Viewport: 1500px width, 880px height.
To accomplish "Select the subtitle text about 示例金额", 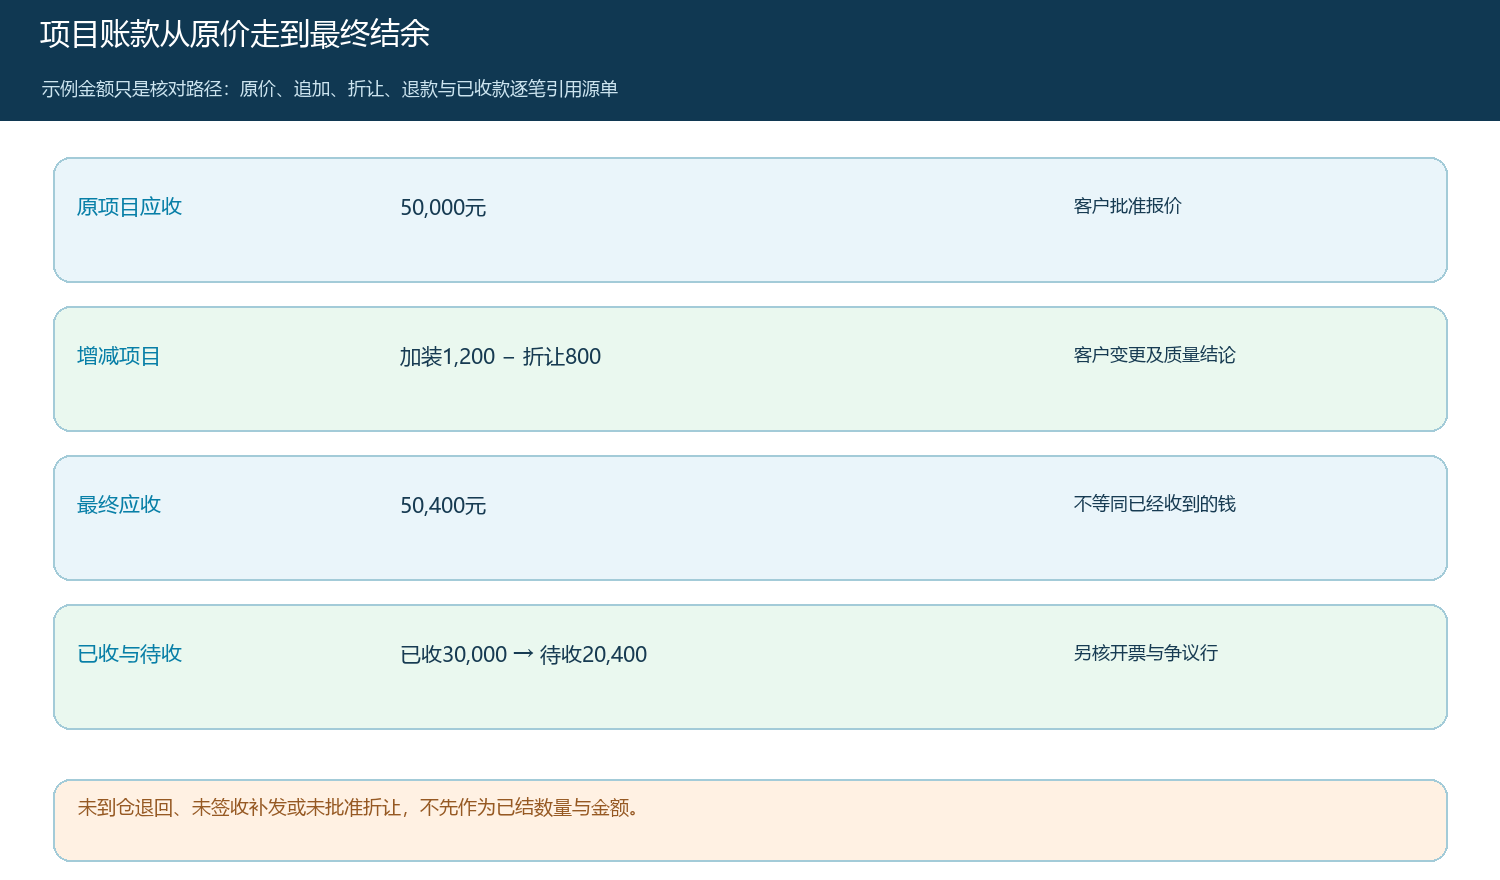I will pos(330,89).
